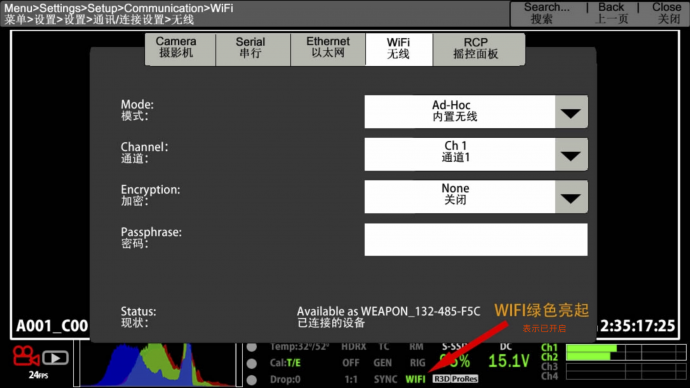The height and width of the screenshot is (388, 690).
Task: Click the OFF HDRX status value
Action: click(x=351, y=363)
